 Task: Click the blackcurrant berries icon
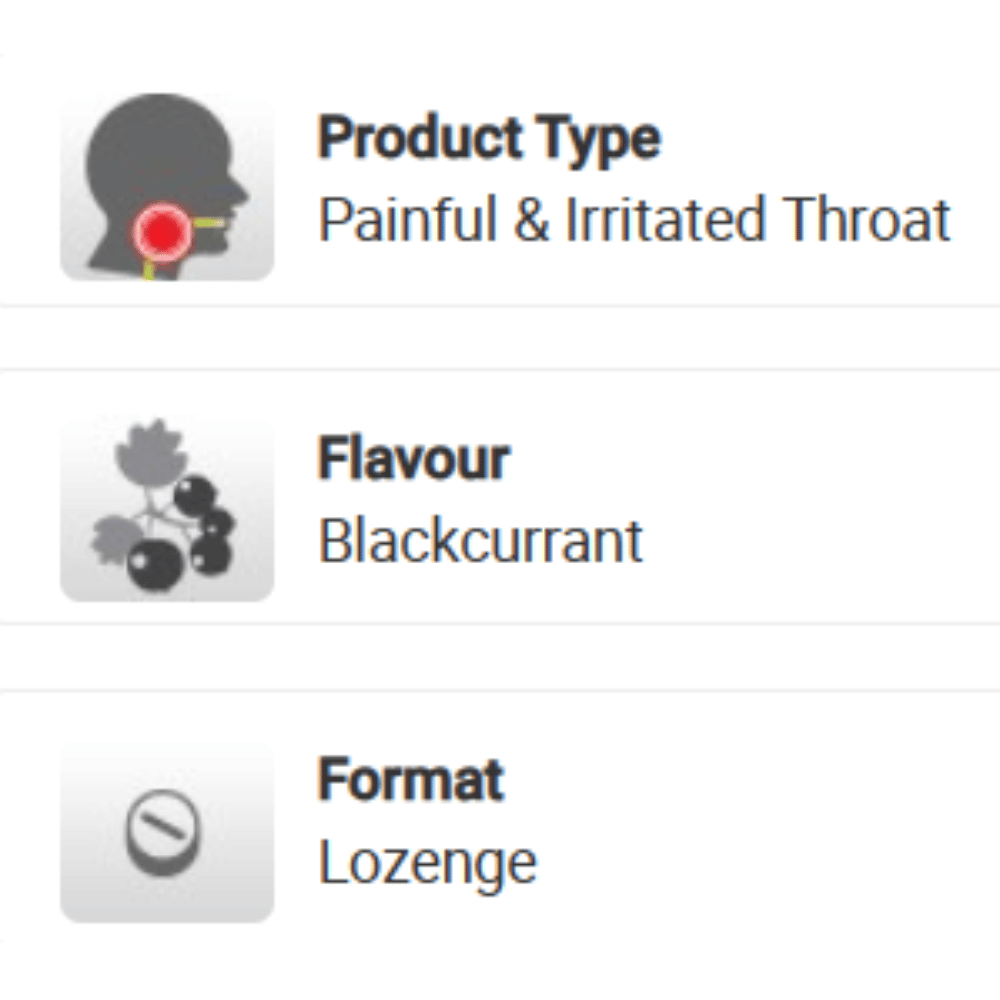pos(167,509)
